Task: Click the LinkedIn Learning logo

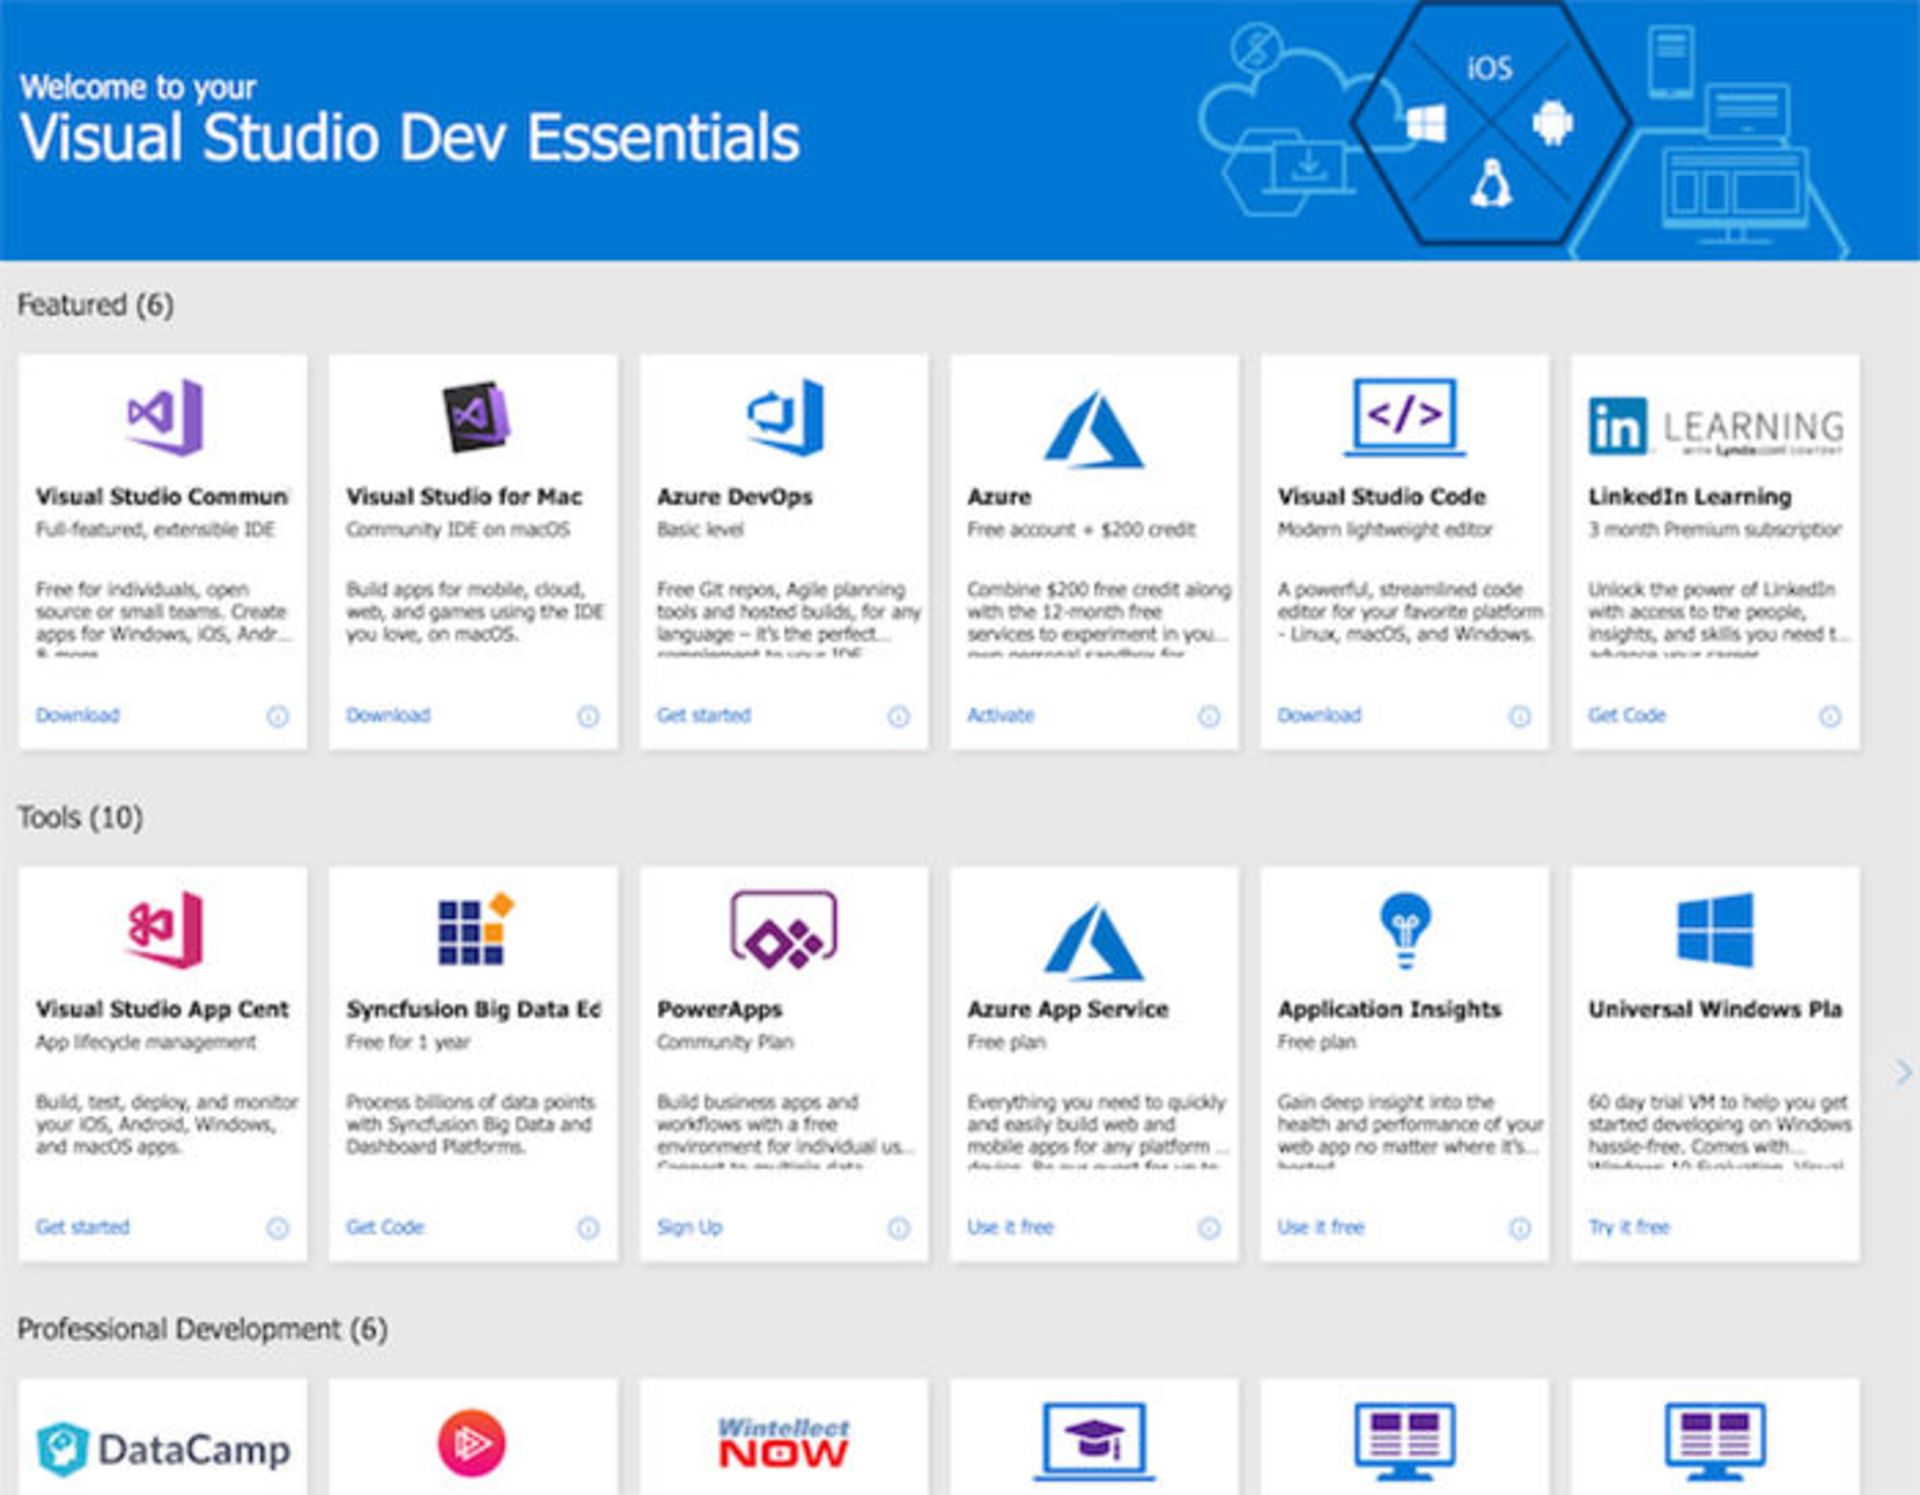Action: (x=1716, y=427)
